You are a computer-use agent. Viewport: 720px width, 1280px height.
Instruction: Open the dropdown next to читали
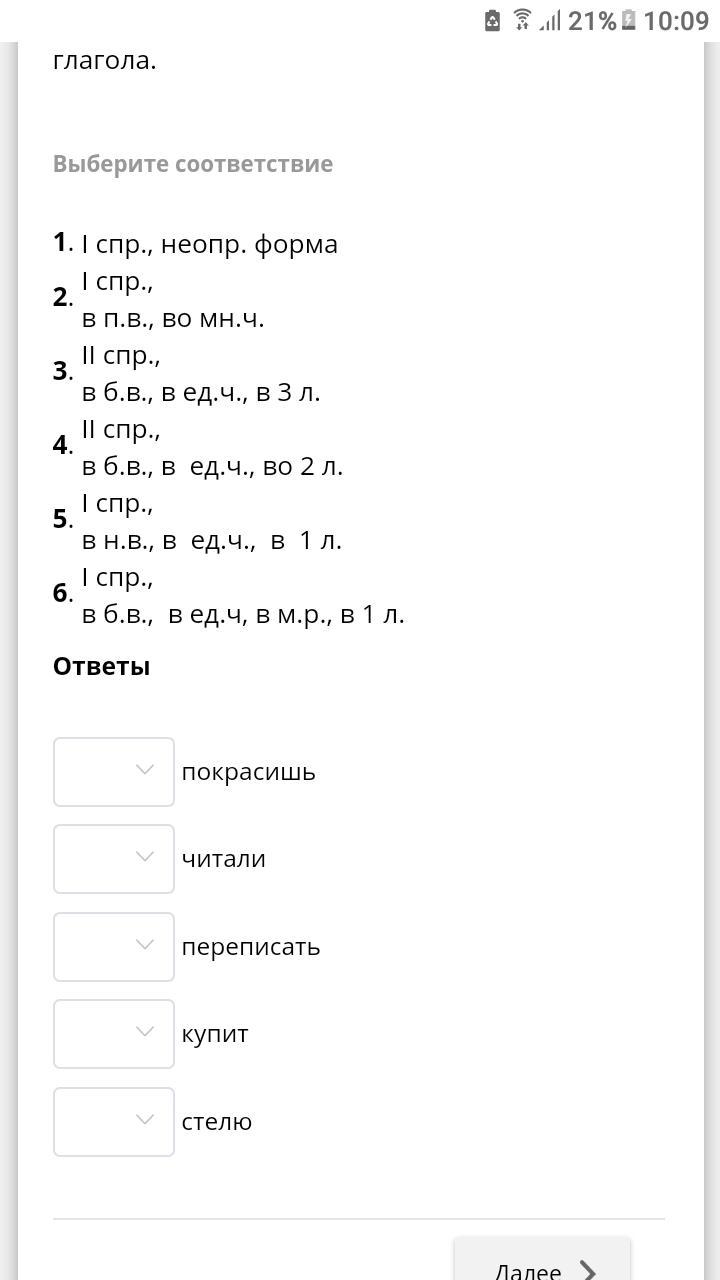[x=114, y=858]
